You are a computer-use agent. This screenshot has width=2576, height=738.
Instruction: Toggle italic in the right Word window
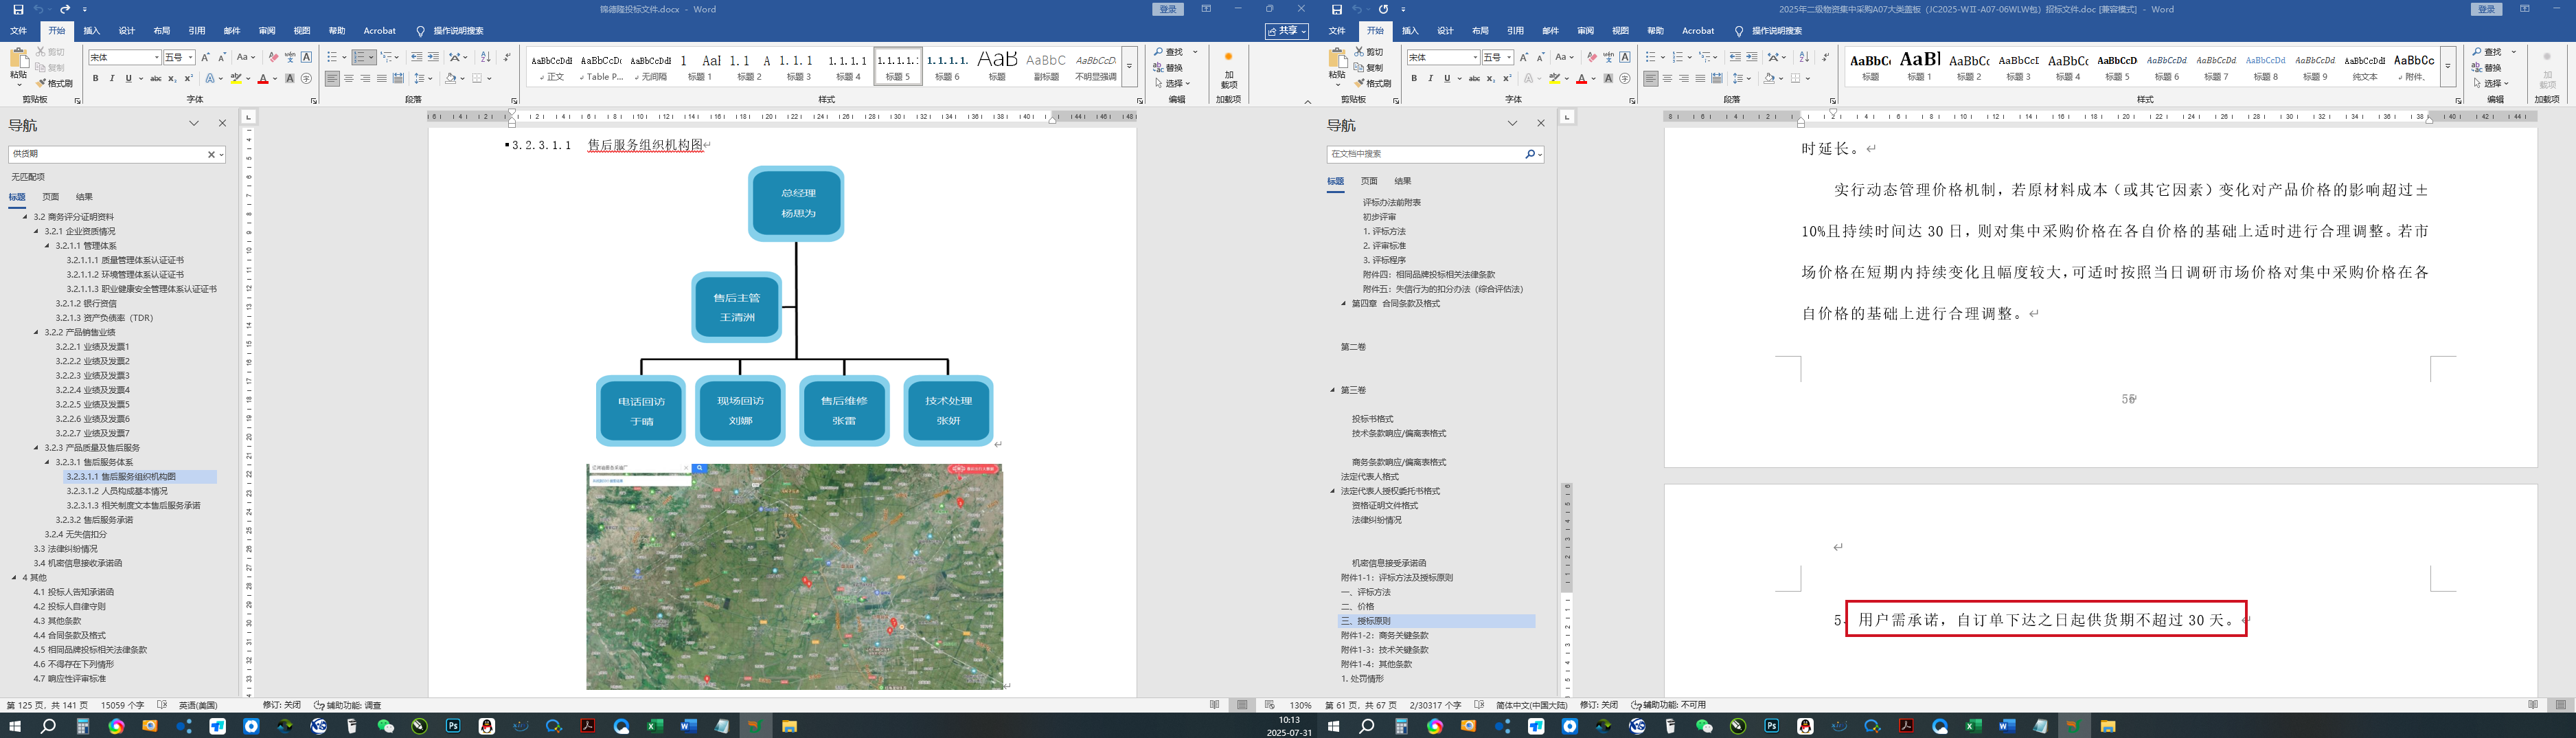[1430, 78]
